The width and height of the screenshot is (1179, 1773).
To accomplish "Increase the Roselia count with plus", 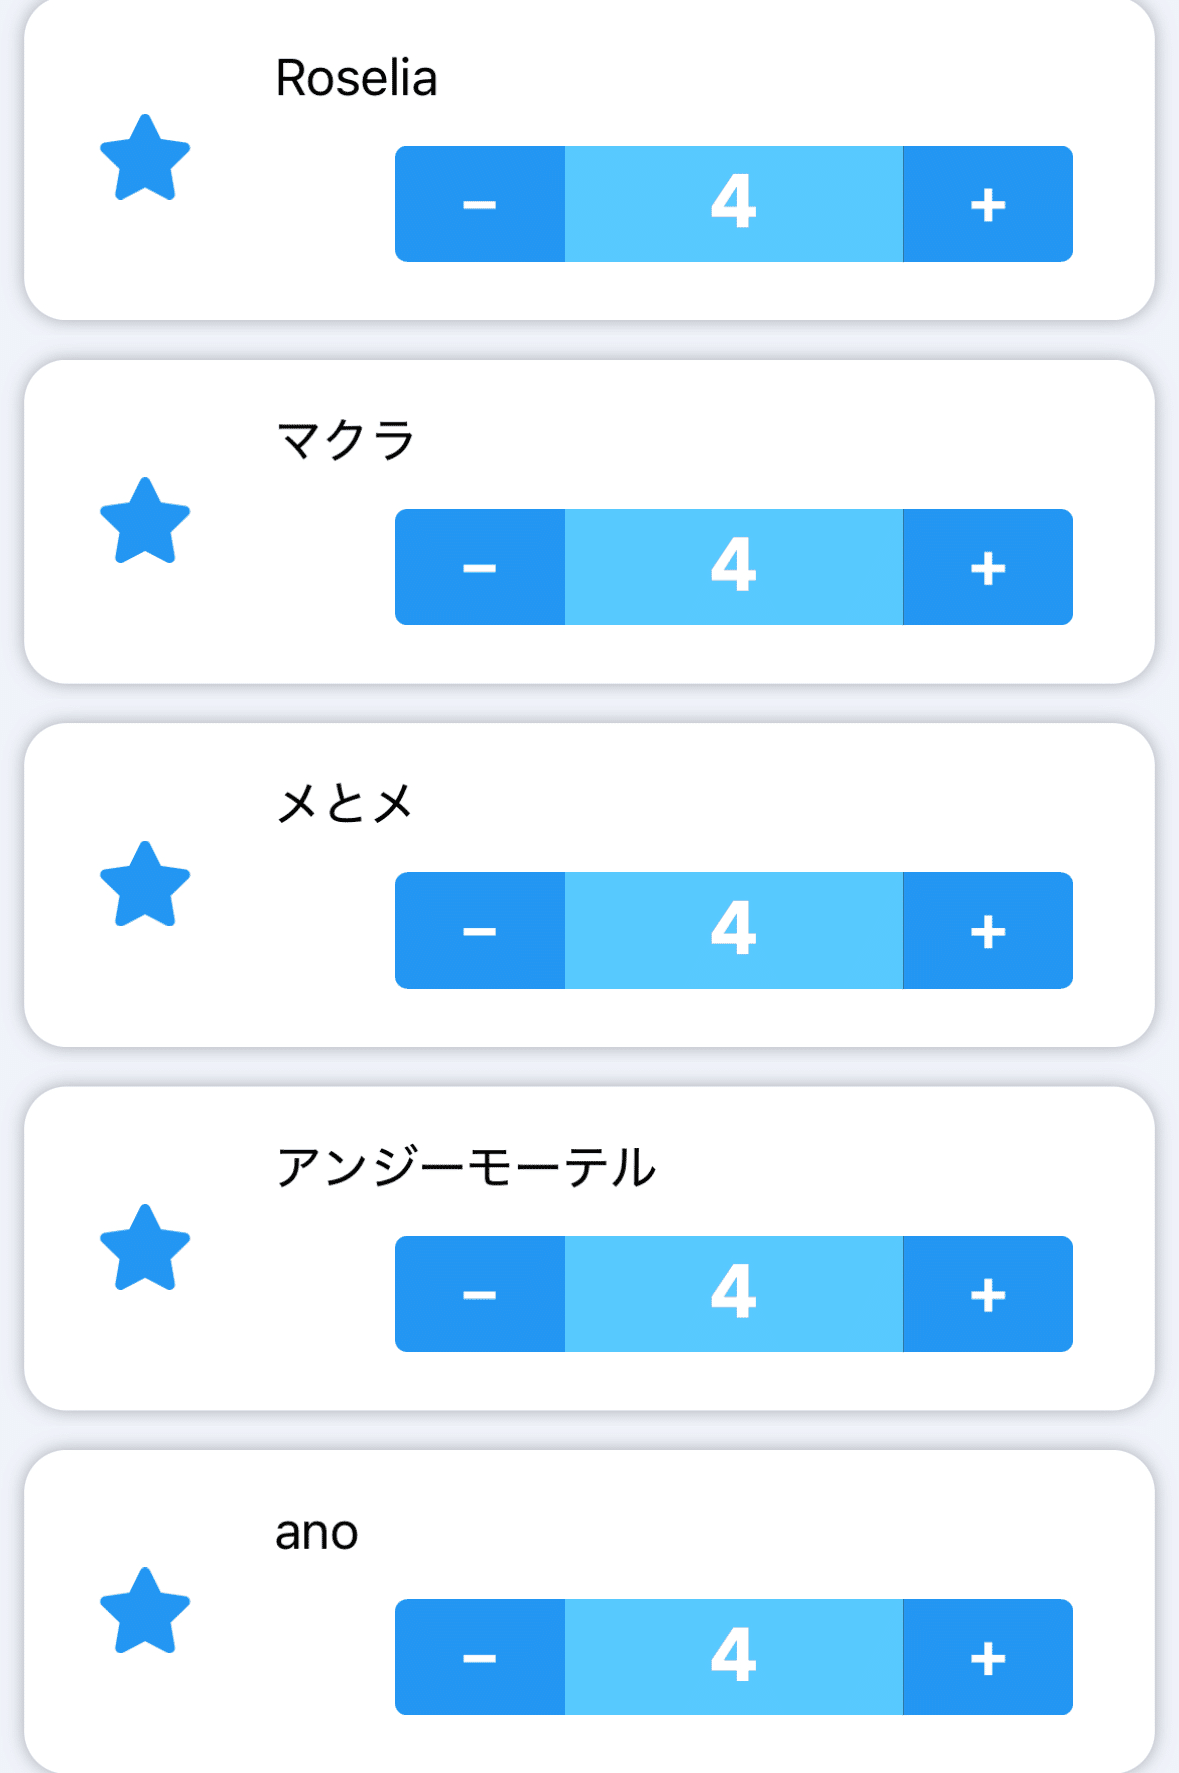I will click(x=987, y=204).
